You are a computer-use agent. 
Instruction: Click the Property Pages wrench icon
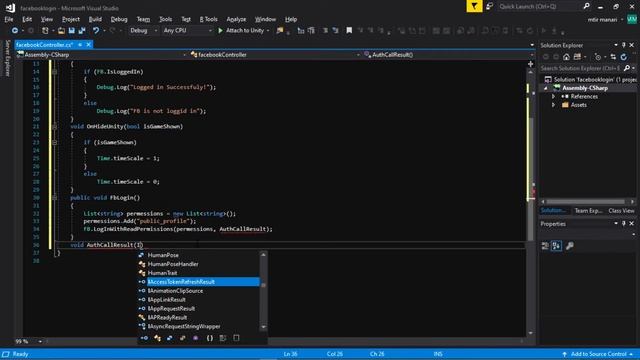[x=570, y=246]
